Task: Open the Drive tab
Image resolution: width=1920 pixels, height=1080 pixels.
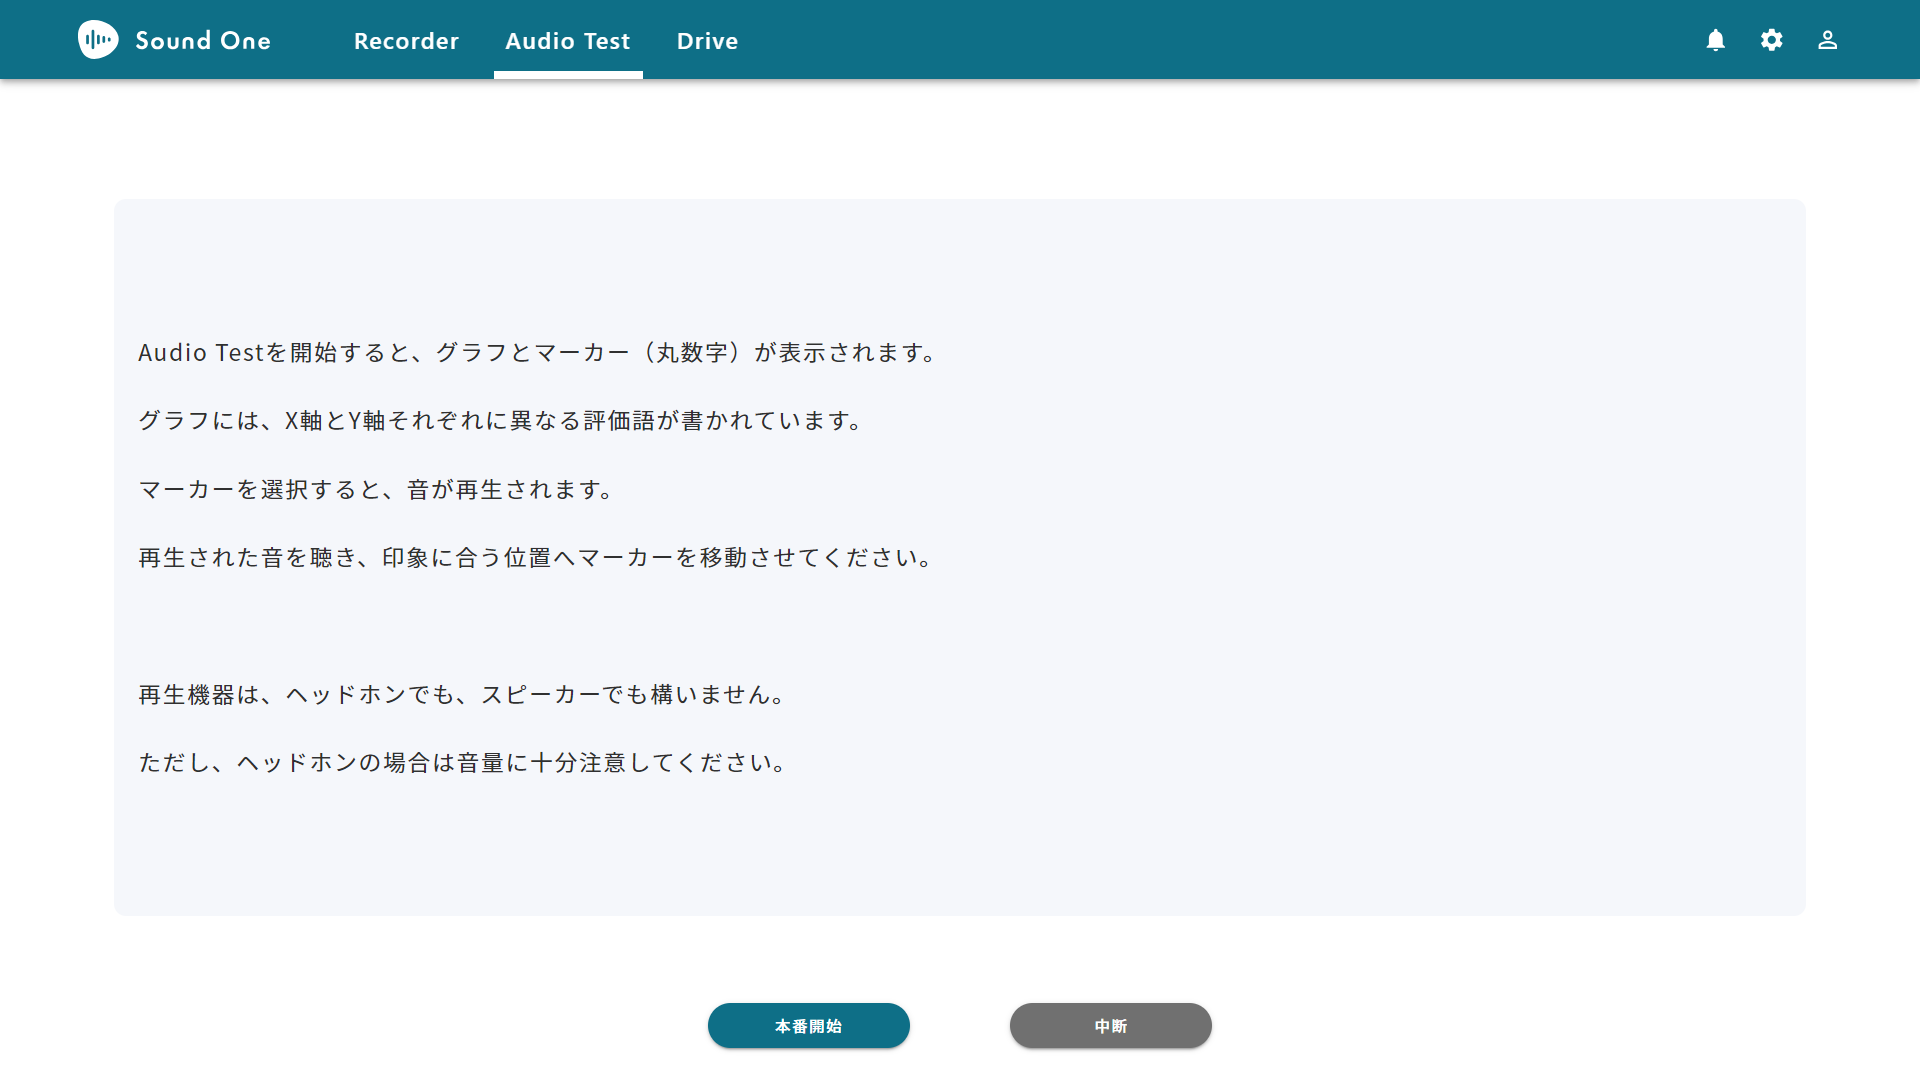Action: point(707,41)
